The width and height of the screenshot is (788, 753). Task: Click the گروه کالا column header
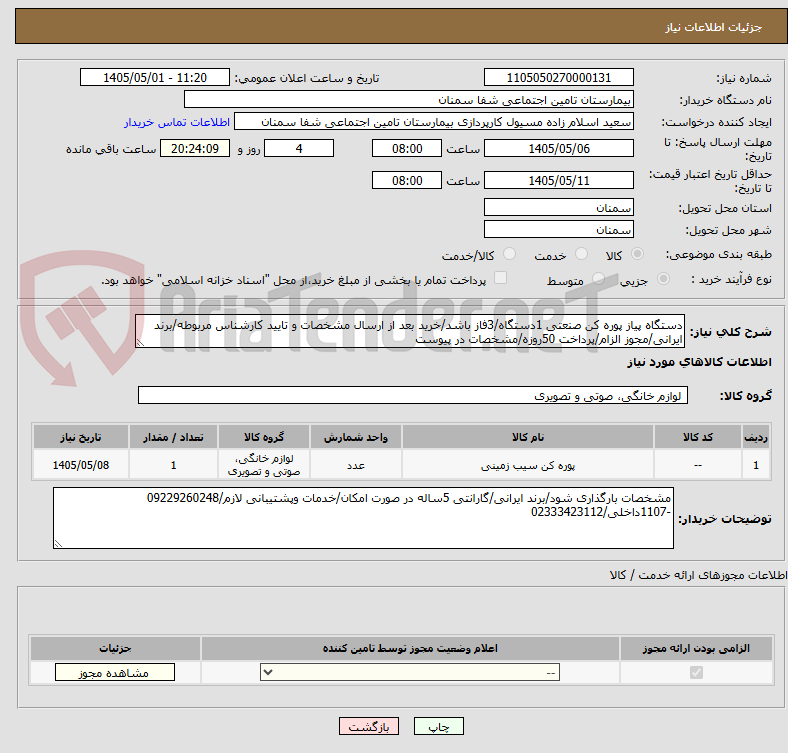(264, 437)
